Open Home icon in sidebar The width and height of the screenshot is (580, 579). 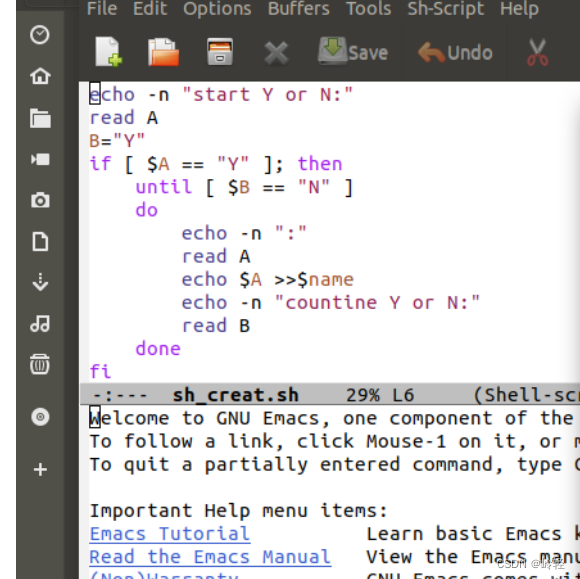click(x=40, y=76)
